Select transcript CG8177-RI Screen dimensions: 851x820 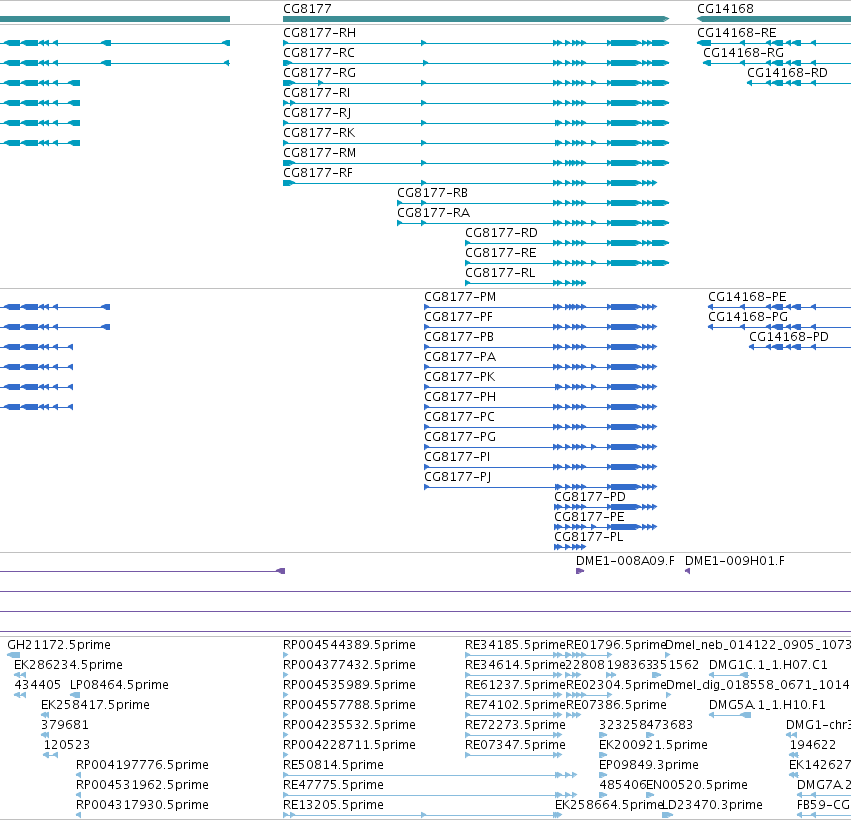tap(317, 93)
